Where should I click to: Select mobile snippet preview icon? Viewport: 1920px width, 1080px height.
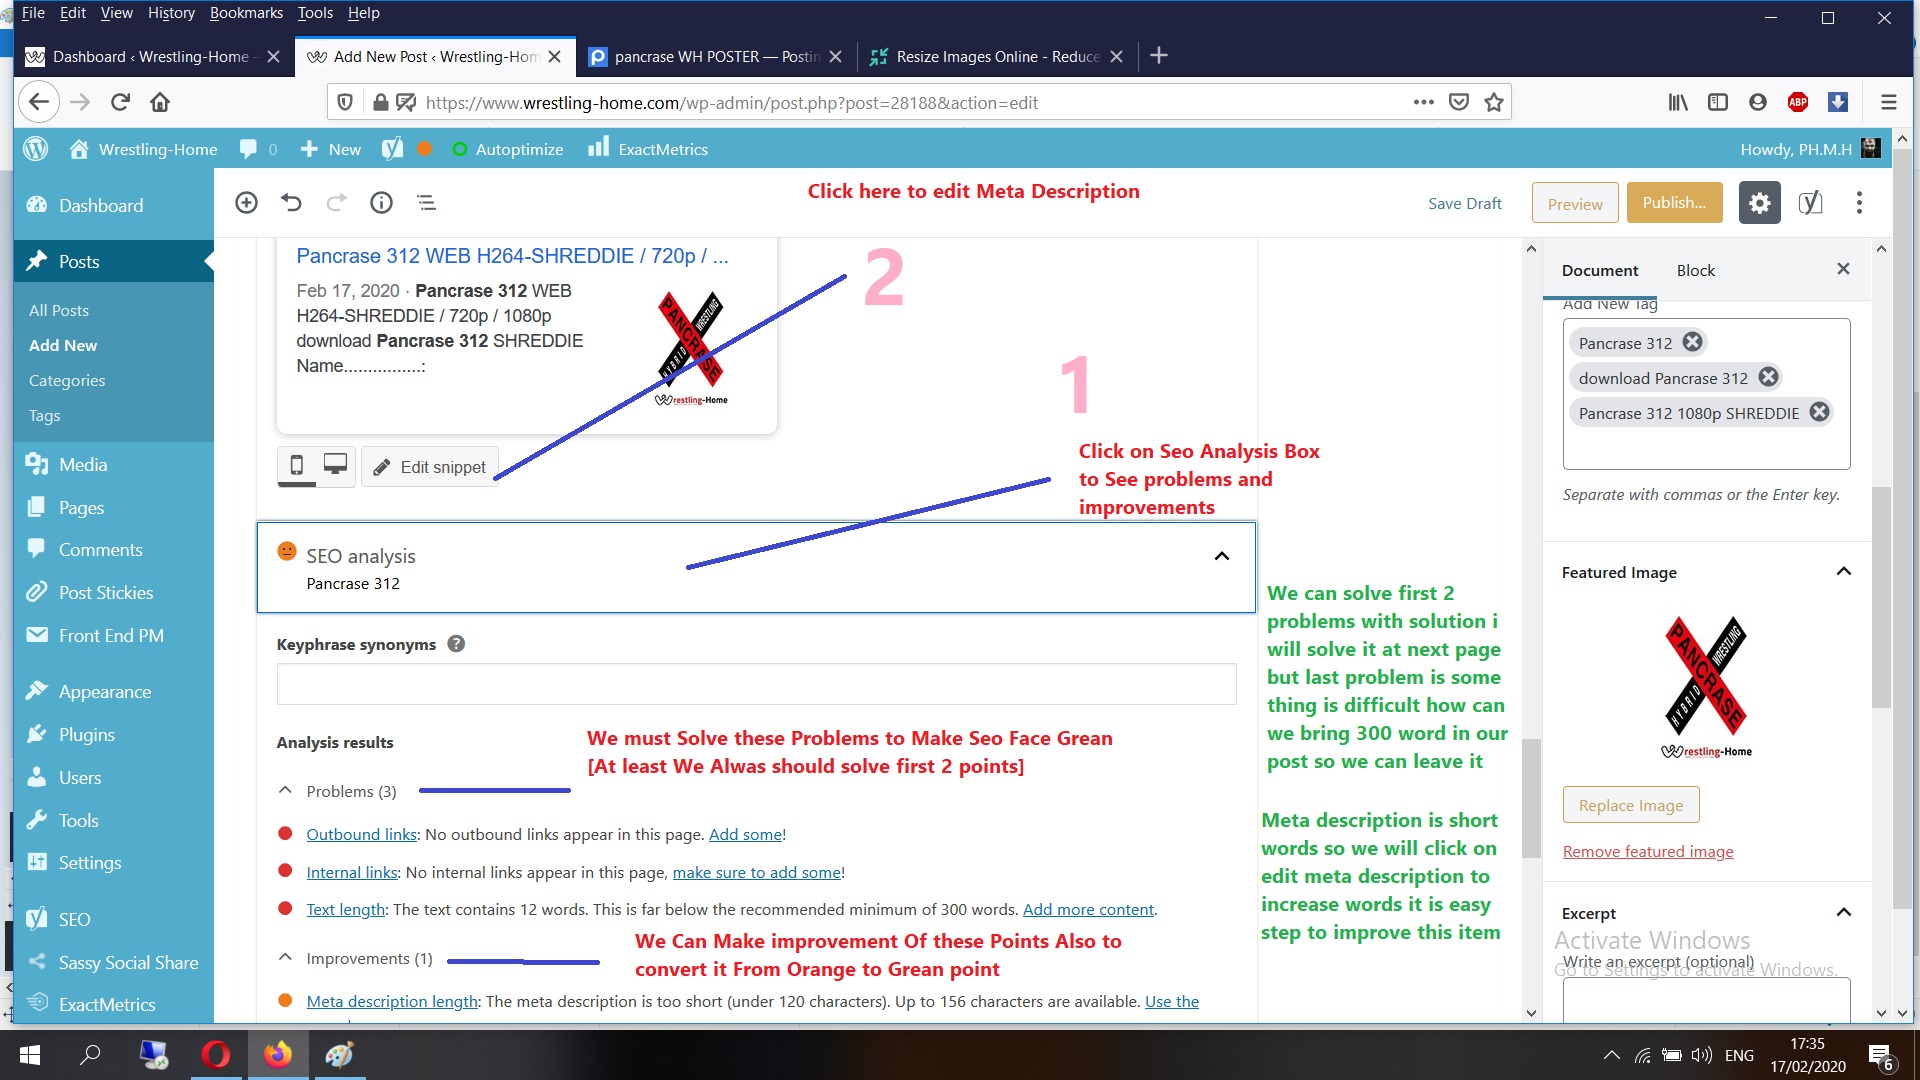(297, 466)
